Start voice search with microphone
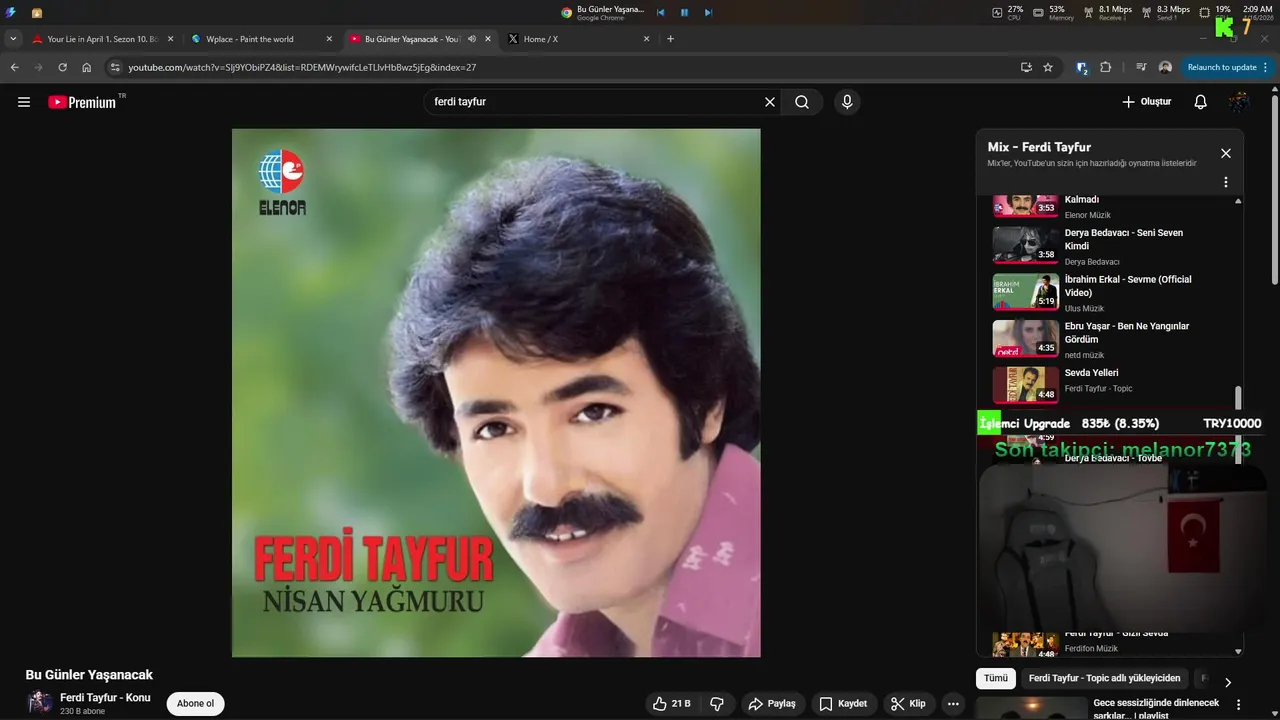This screenshot has height=720, width=1280. [847, 102]
